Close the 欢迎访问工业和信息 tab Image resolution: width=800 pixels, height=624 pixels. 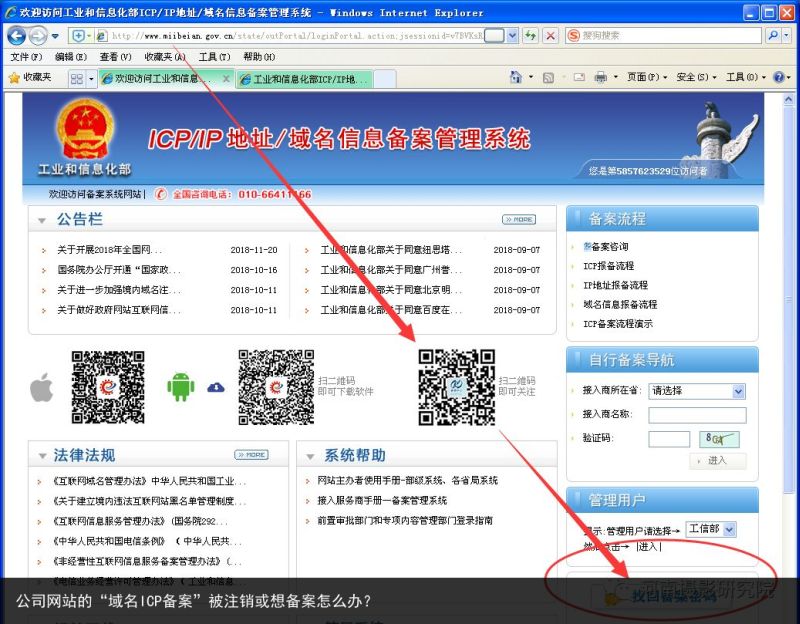pos(226,79)
